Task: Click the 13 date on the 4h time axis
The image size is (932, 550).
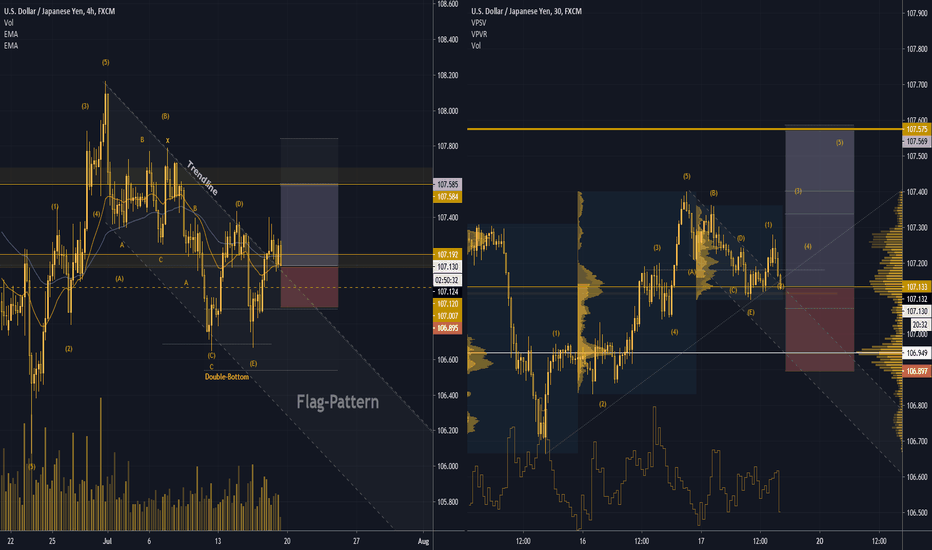Action: click(218, 541)
